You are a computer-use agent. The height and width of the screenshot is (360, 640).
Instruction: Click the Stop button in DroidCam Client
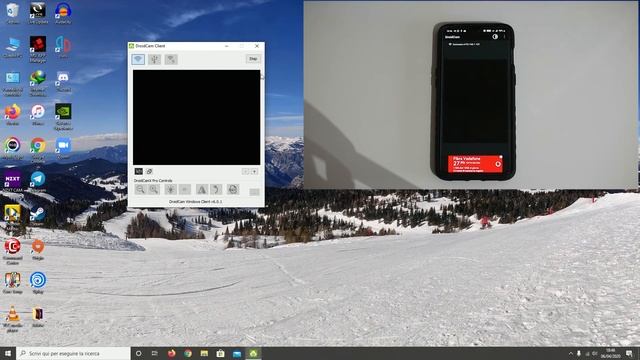click(253, 59)
